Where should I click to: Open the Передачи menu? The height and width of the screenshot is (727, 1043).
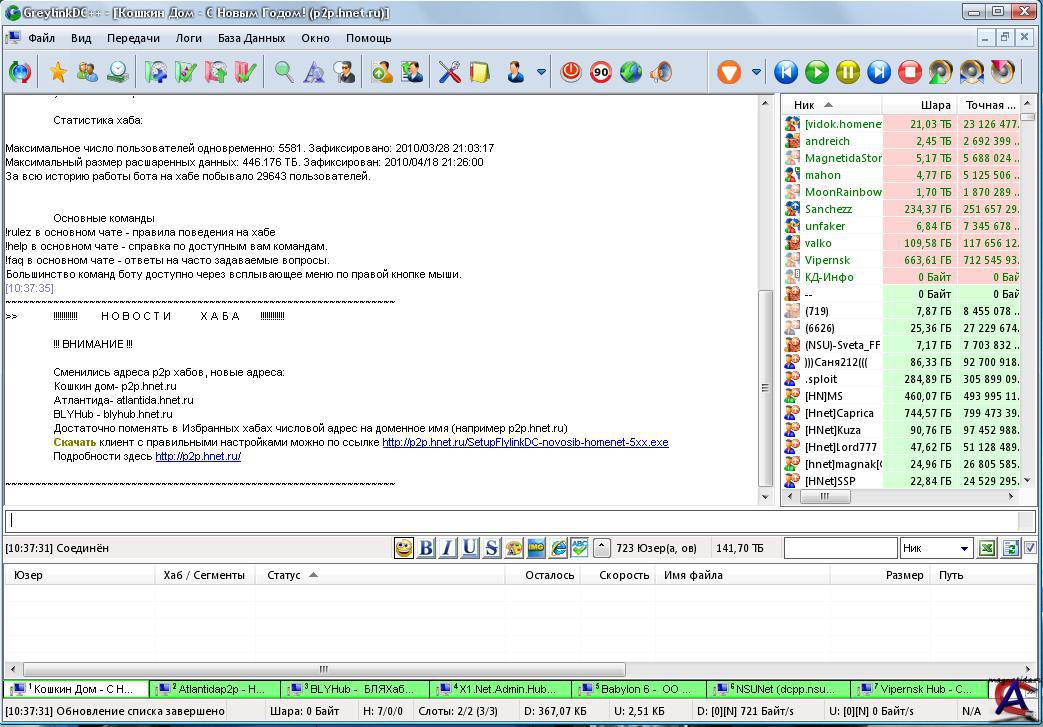[133, 38]
